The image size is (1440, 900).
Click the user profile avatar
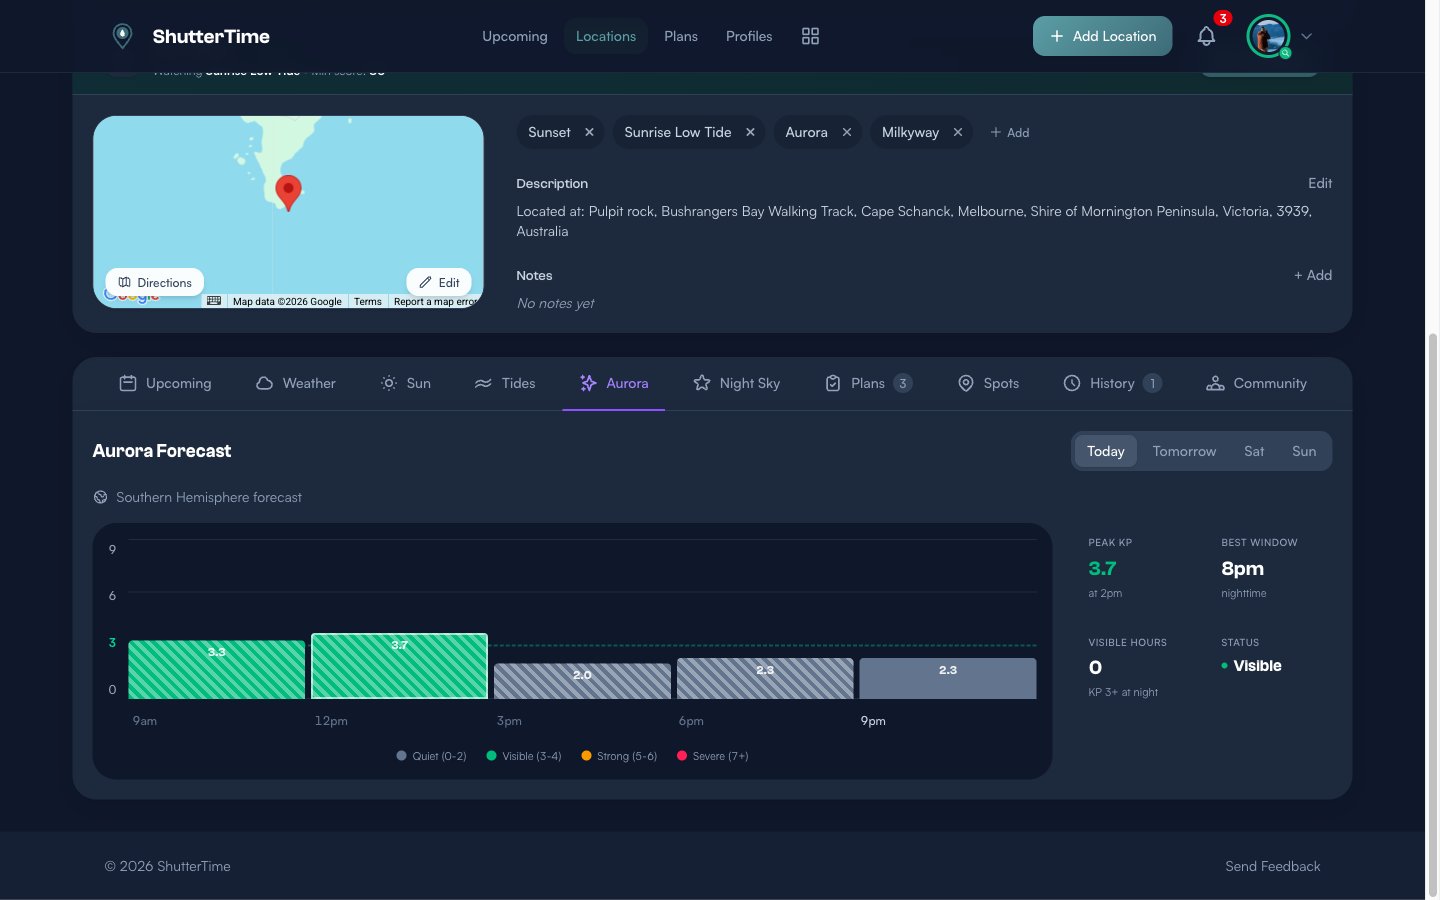tap(1268, 36)
